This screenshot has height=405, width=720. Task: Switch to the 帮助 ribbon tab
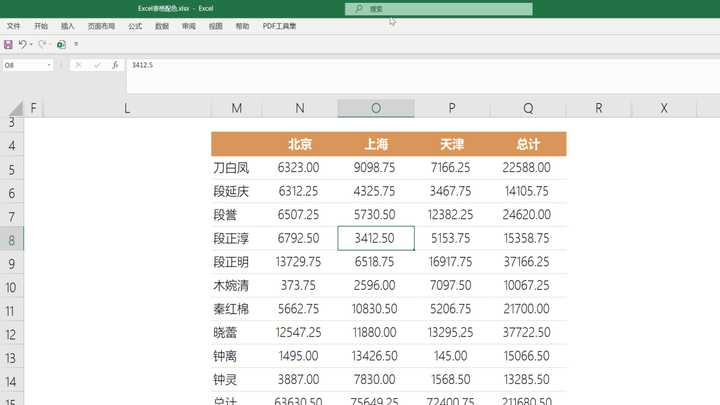click(x=242, y=26)
